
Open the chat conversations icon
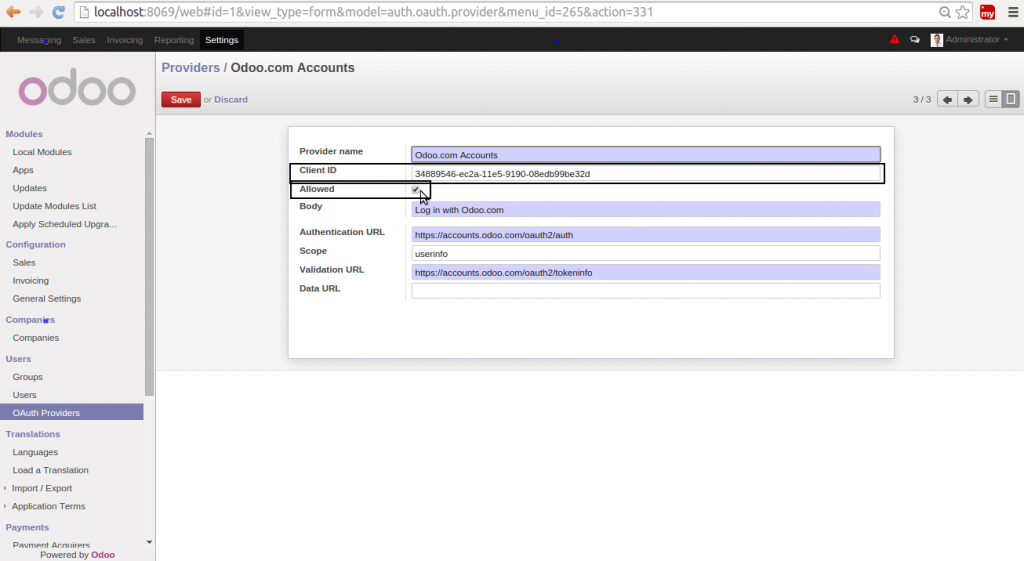(914, 40)
